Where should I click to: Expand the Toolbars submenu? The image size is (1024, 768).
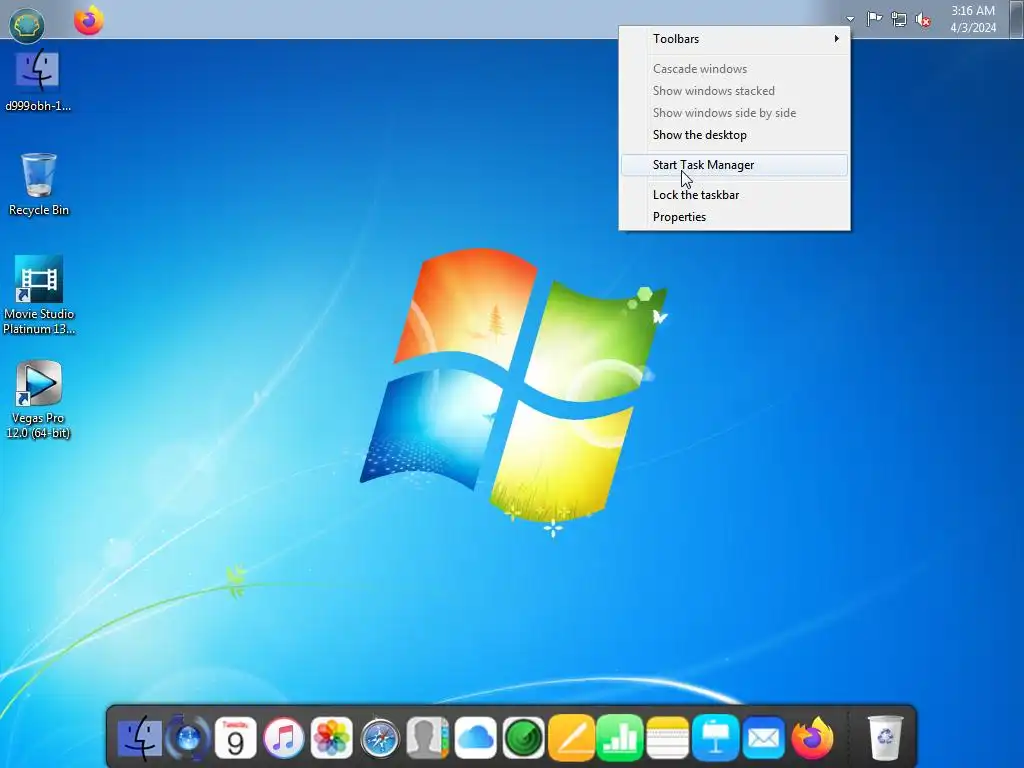pyautogui.click(x=735, y=39)
